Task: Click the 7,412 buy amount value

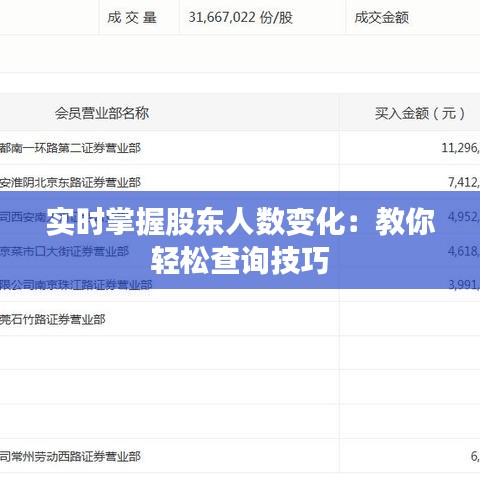Action: (x=464, y=182)
